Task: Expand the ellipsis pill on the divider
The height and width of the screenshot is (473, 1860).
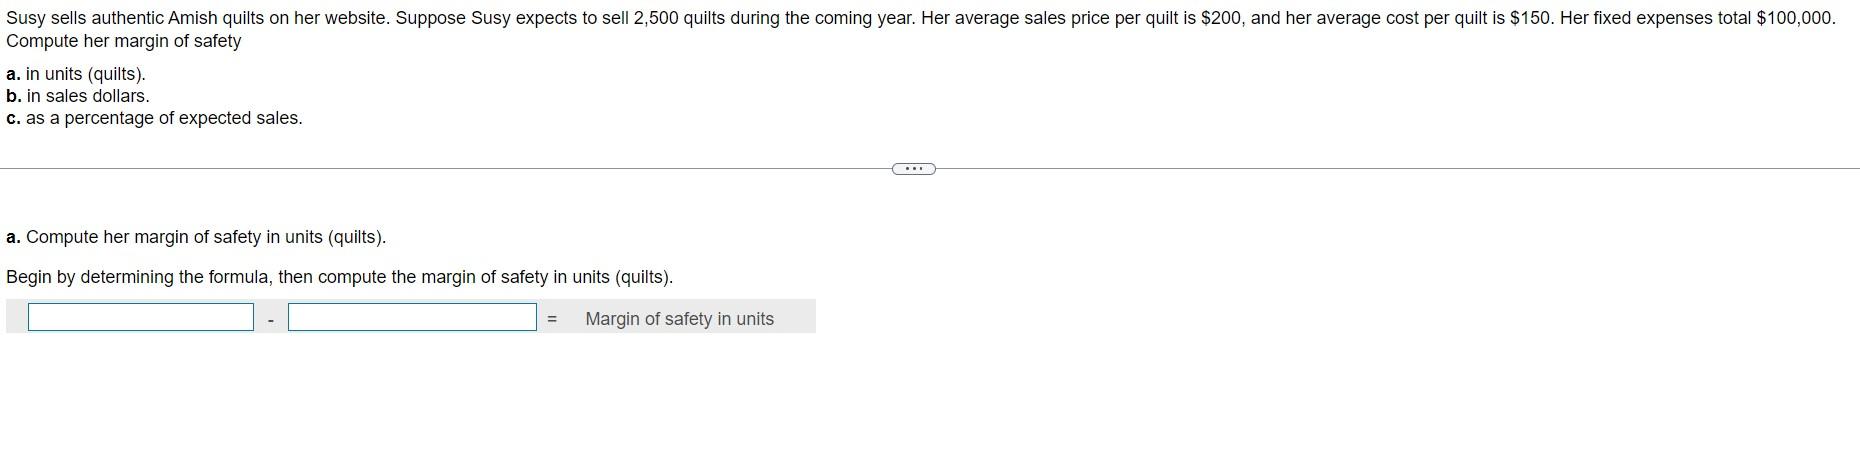Action: (913, 169)
